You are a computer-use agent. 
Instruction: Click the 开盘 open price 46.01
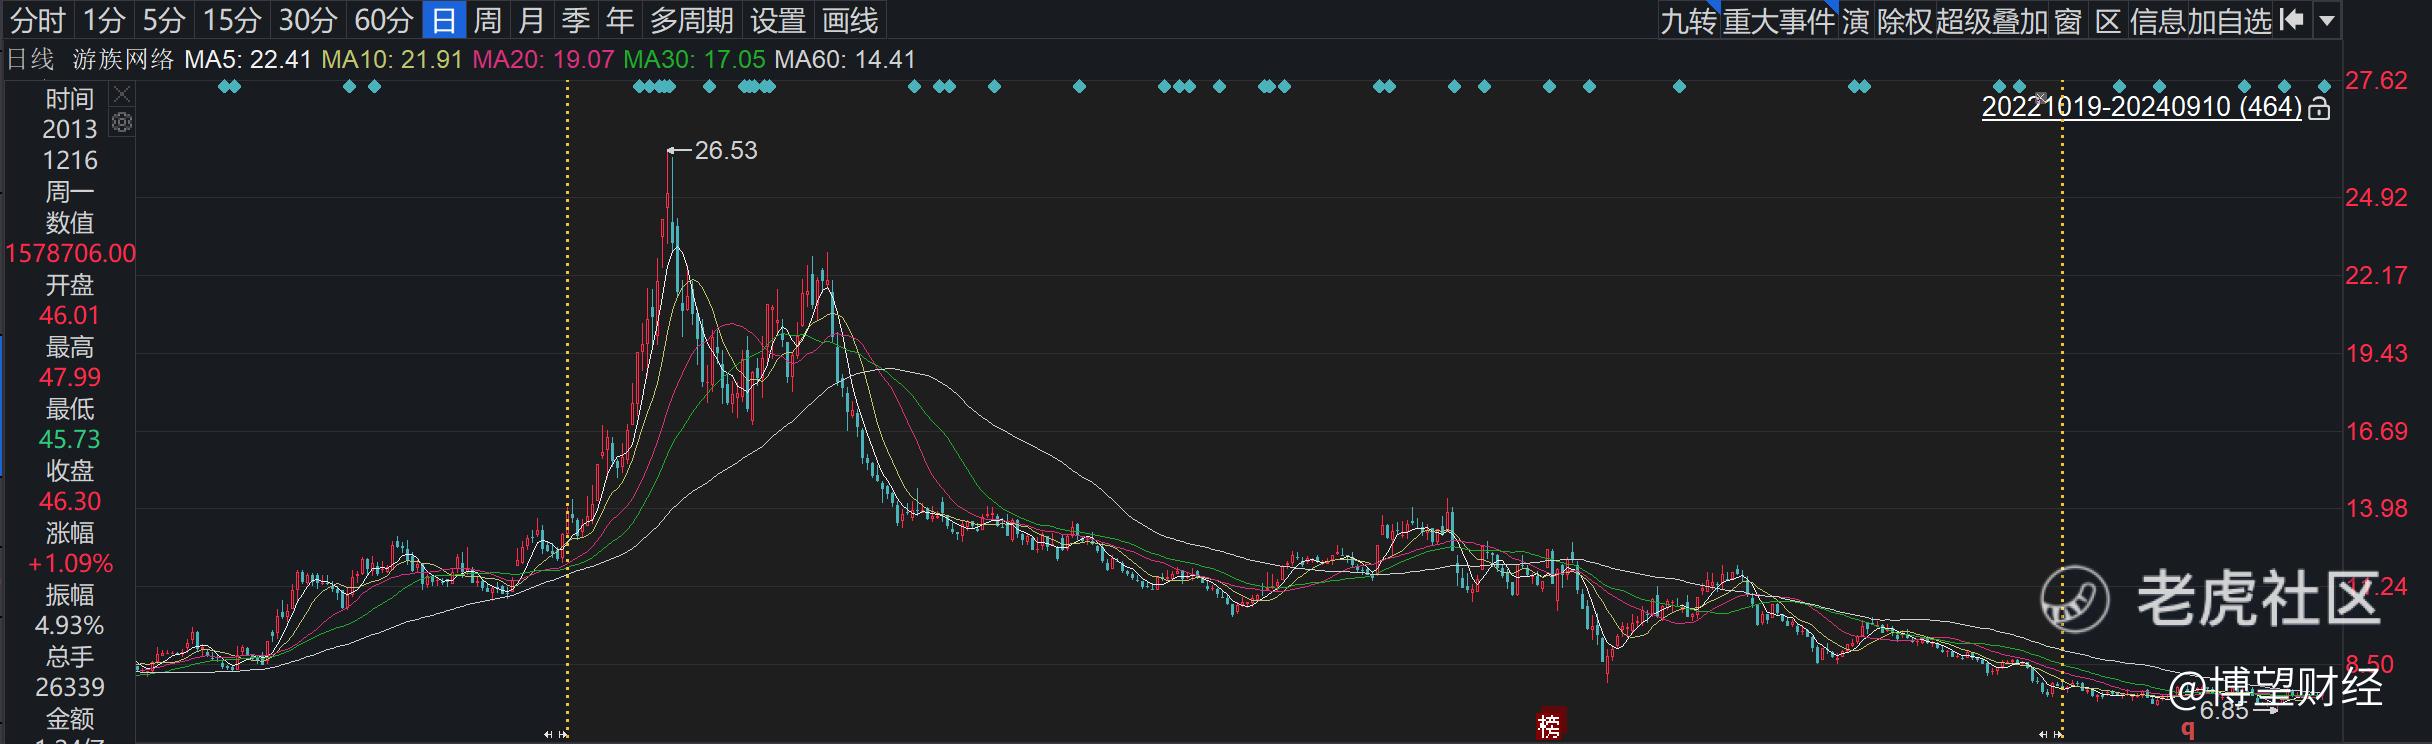coord(70,315)
